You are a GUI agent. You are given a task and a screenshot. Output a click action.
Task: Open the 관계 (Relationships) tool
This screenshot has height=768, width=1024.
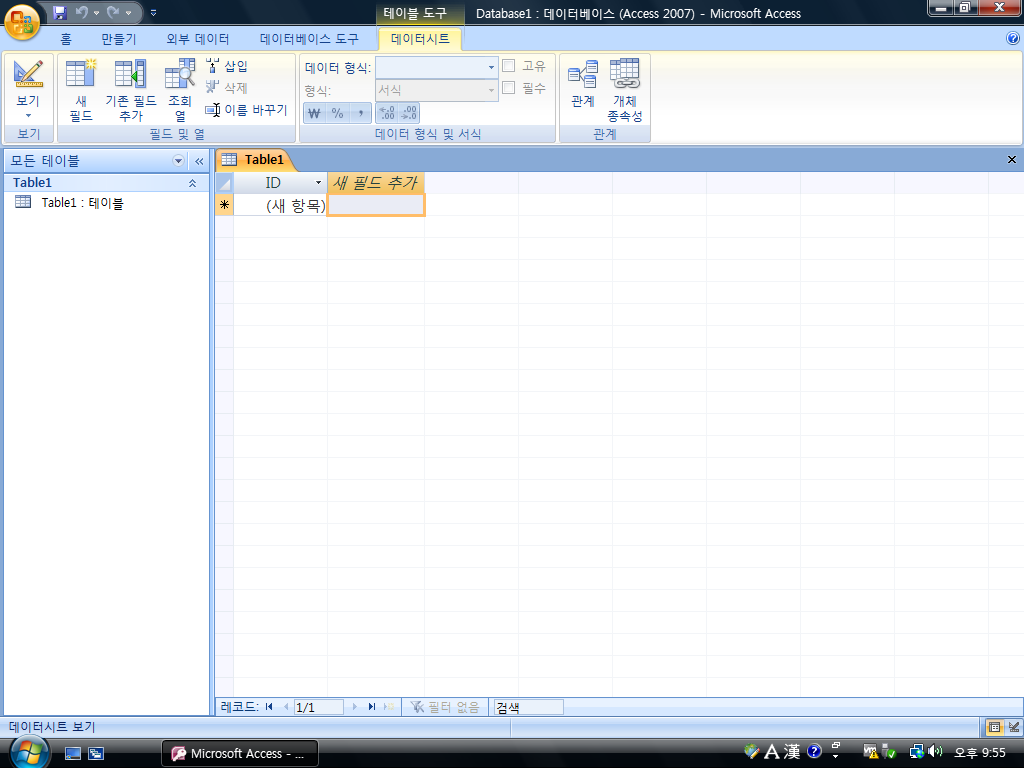point(583,84)
